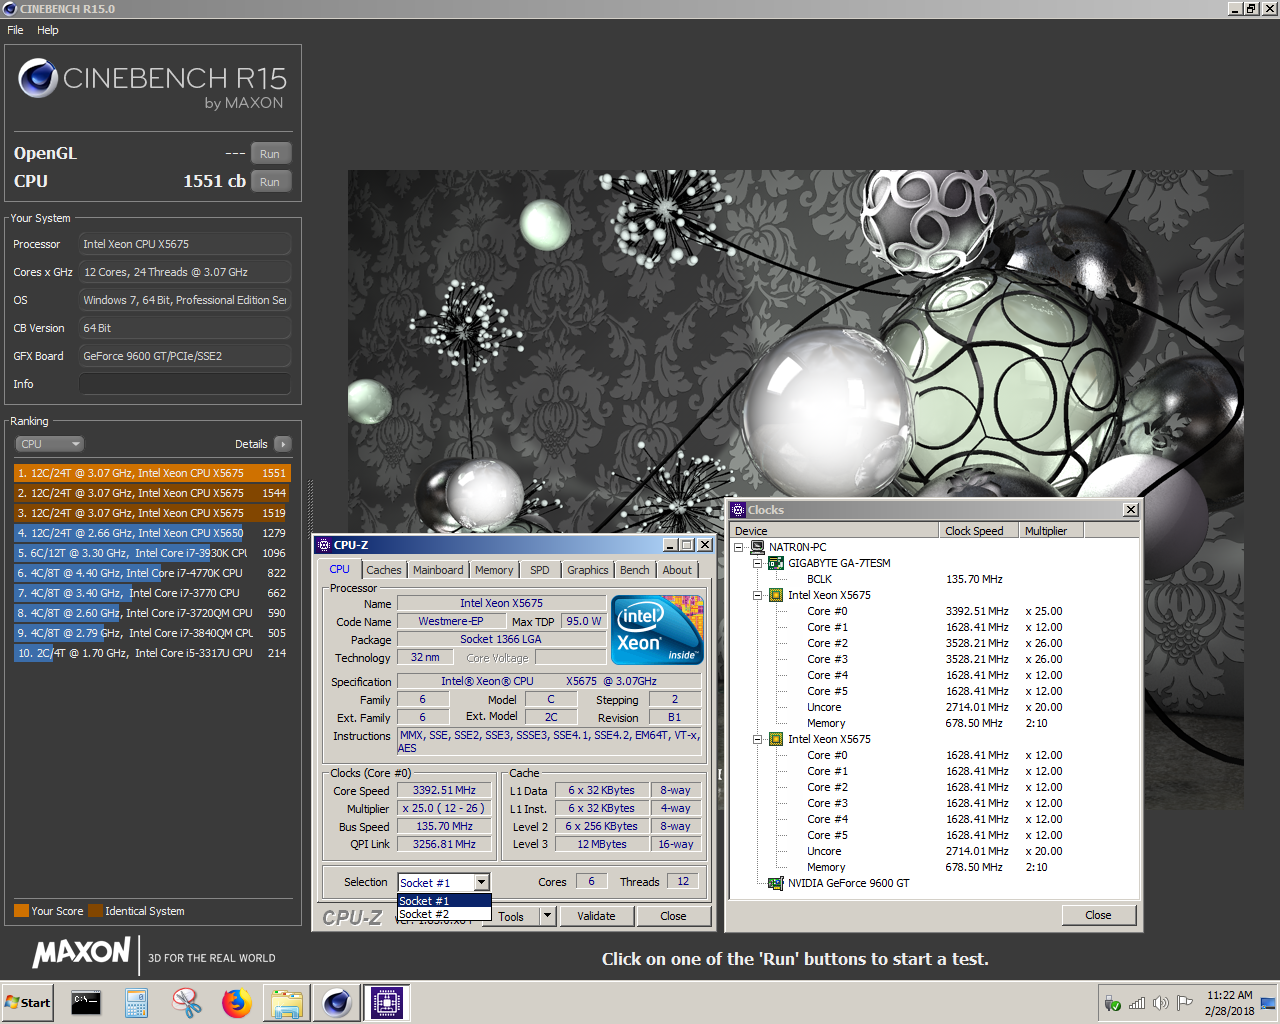Screen dimensions: 1280x1024
Task: Switch to Caches tab in CPU-Z
Action: 384,570
